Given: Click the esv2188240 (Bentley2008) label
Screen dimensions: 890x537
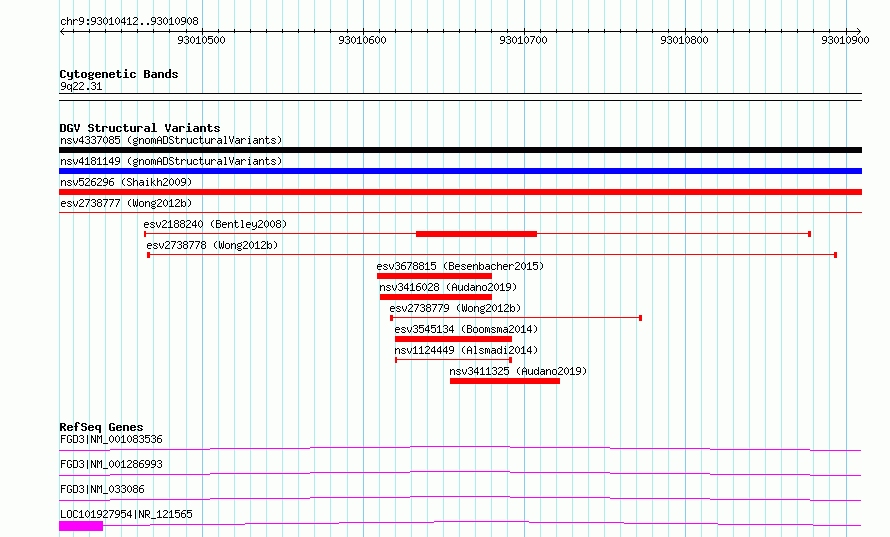Looking at the screenshot, I should 215,224.
